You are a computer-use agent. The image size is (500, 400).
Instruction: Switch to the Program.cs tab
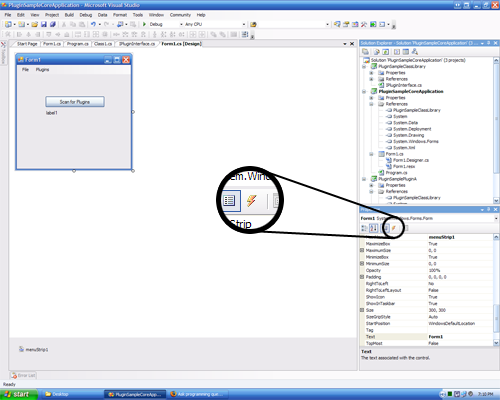[78, 44]
